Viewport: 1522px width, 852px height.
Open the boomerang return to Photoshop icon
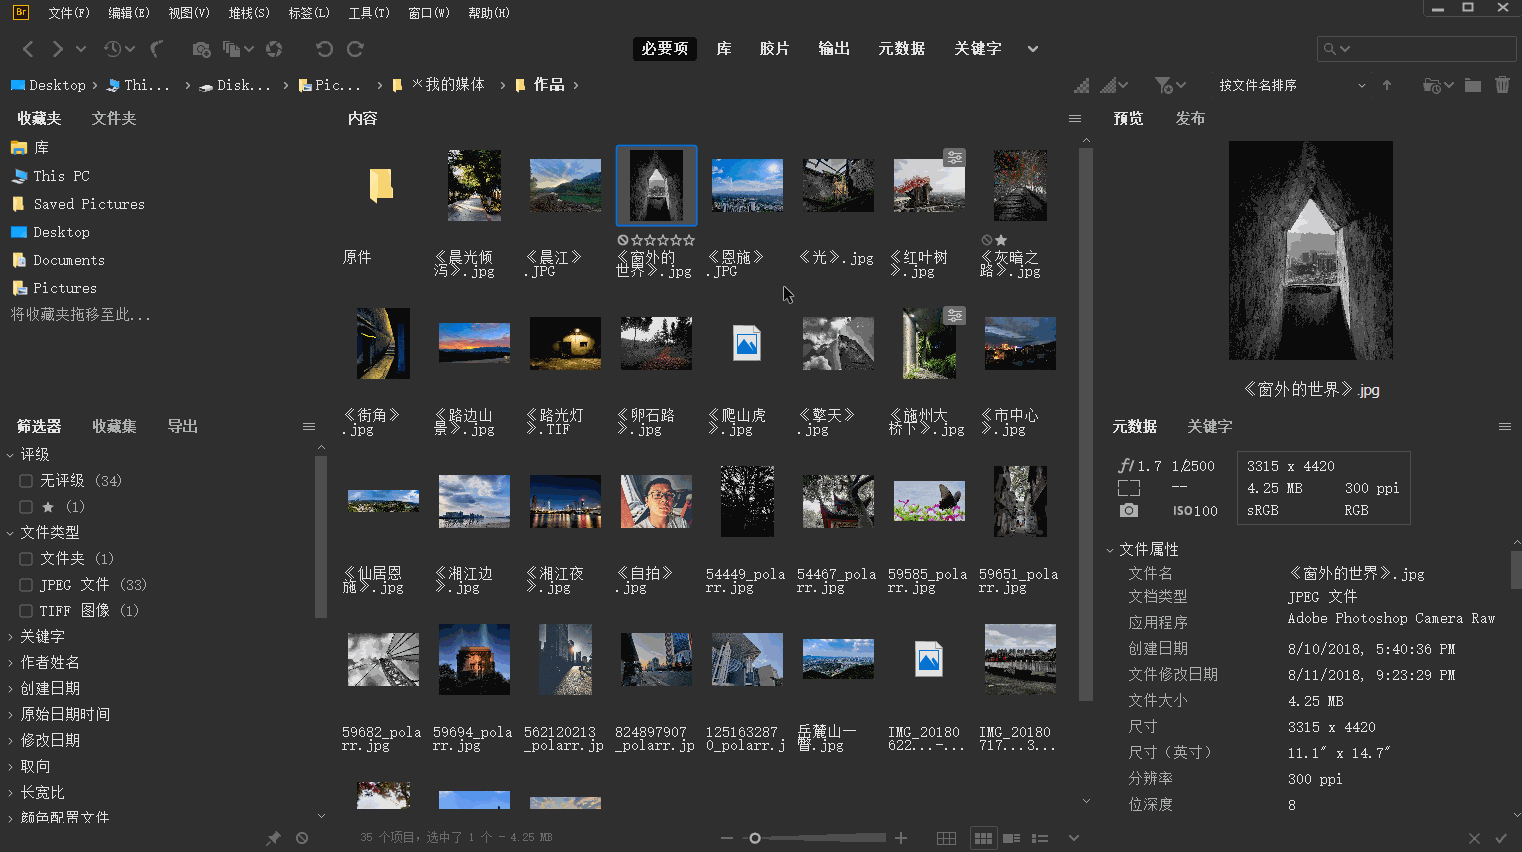pyautogui.click(x=156, y=48)
